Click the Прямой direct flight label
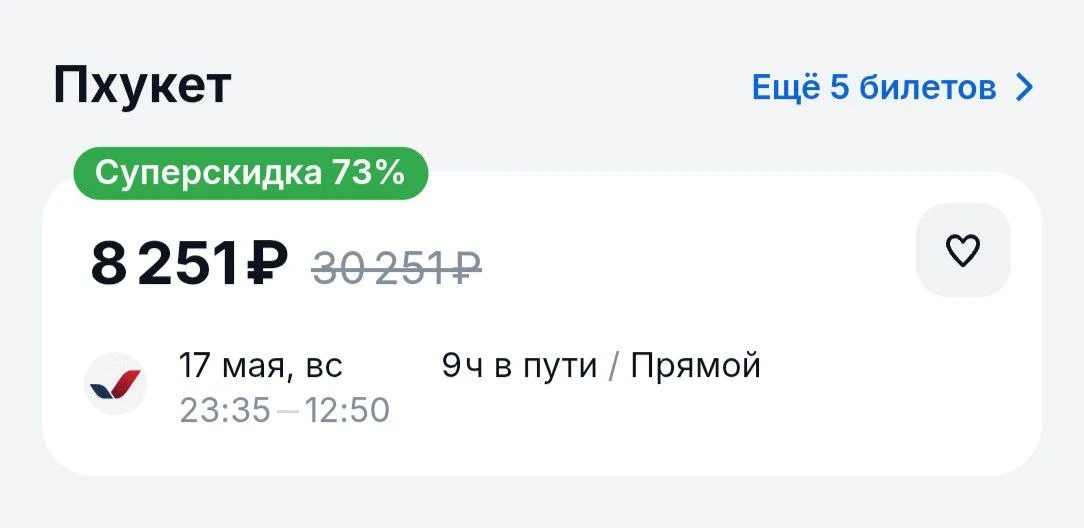 (695, 366)
